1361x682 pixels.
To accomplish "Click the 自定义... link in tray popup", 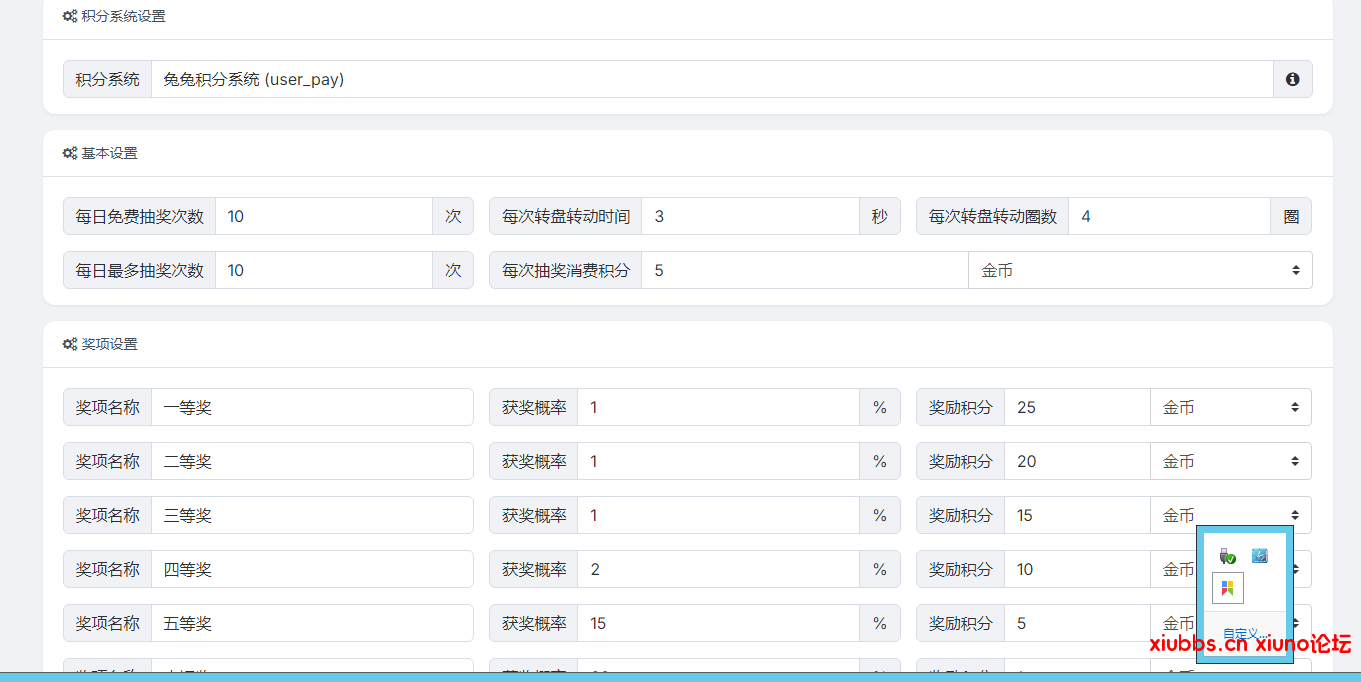I will coord(1245,633).
